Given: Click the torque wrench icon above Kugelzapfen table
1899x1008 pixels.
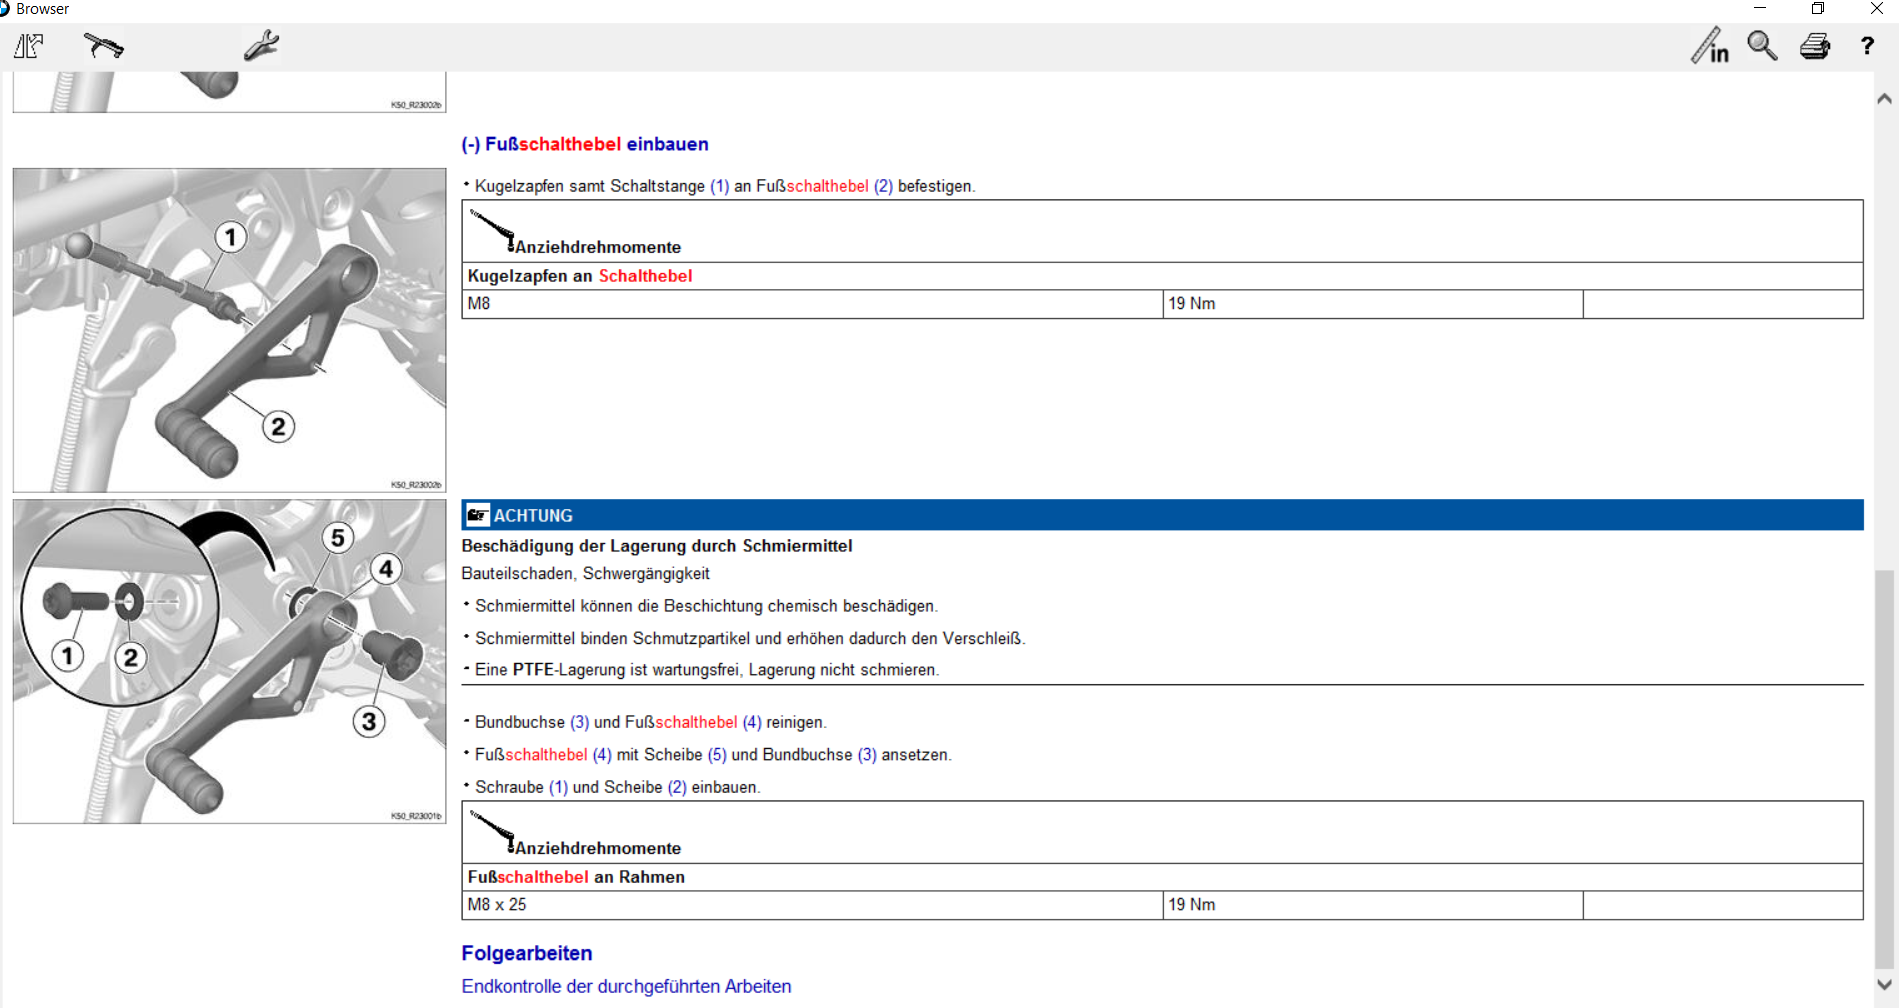Looking at the screenshot, I should [x=491, y=231].
